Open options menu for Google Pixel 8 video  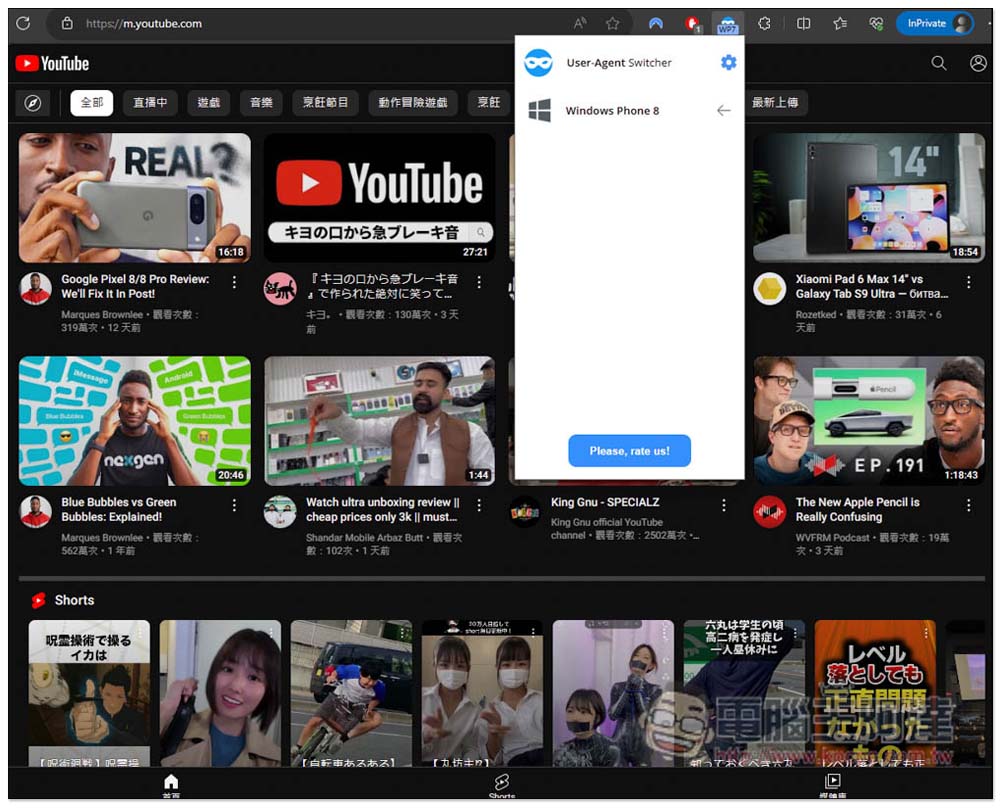pos(235,282)
